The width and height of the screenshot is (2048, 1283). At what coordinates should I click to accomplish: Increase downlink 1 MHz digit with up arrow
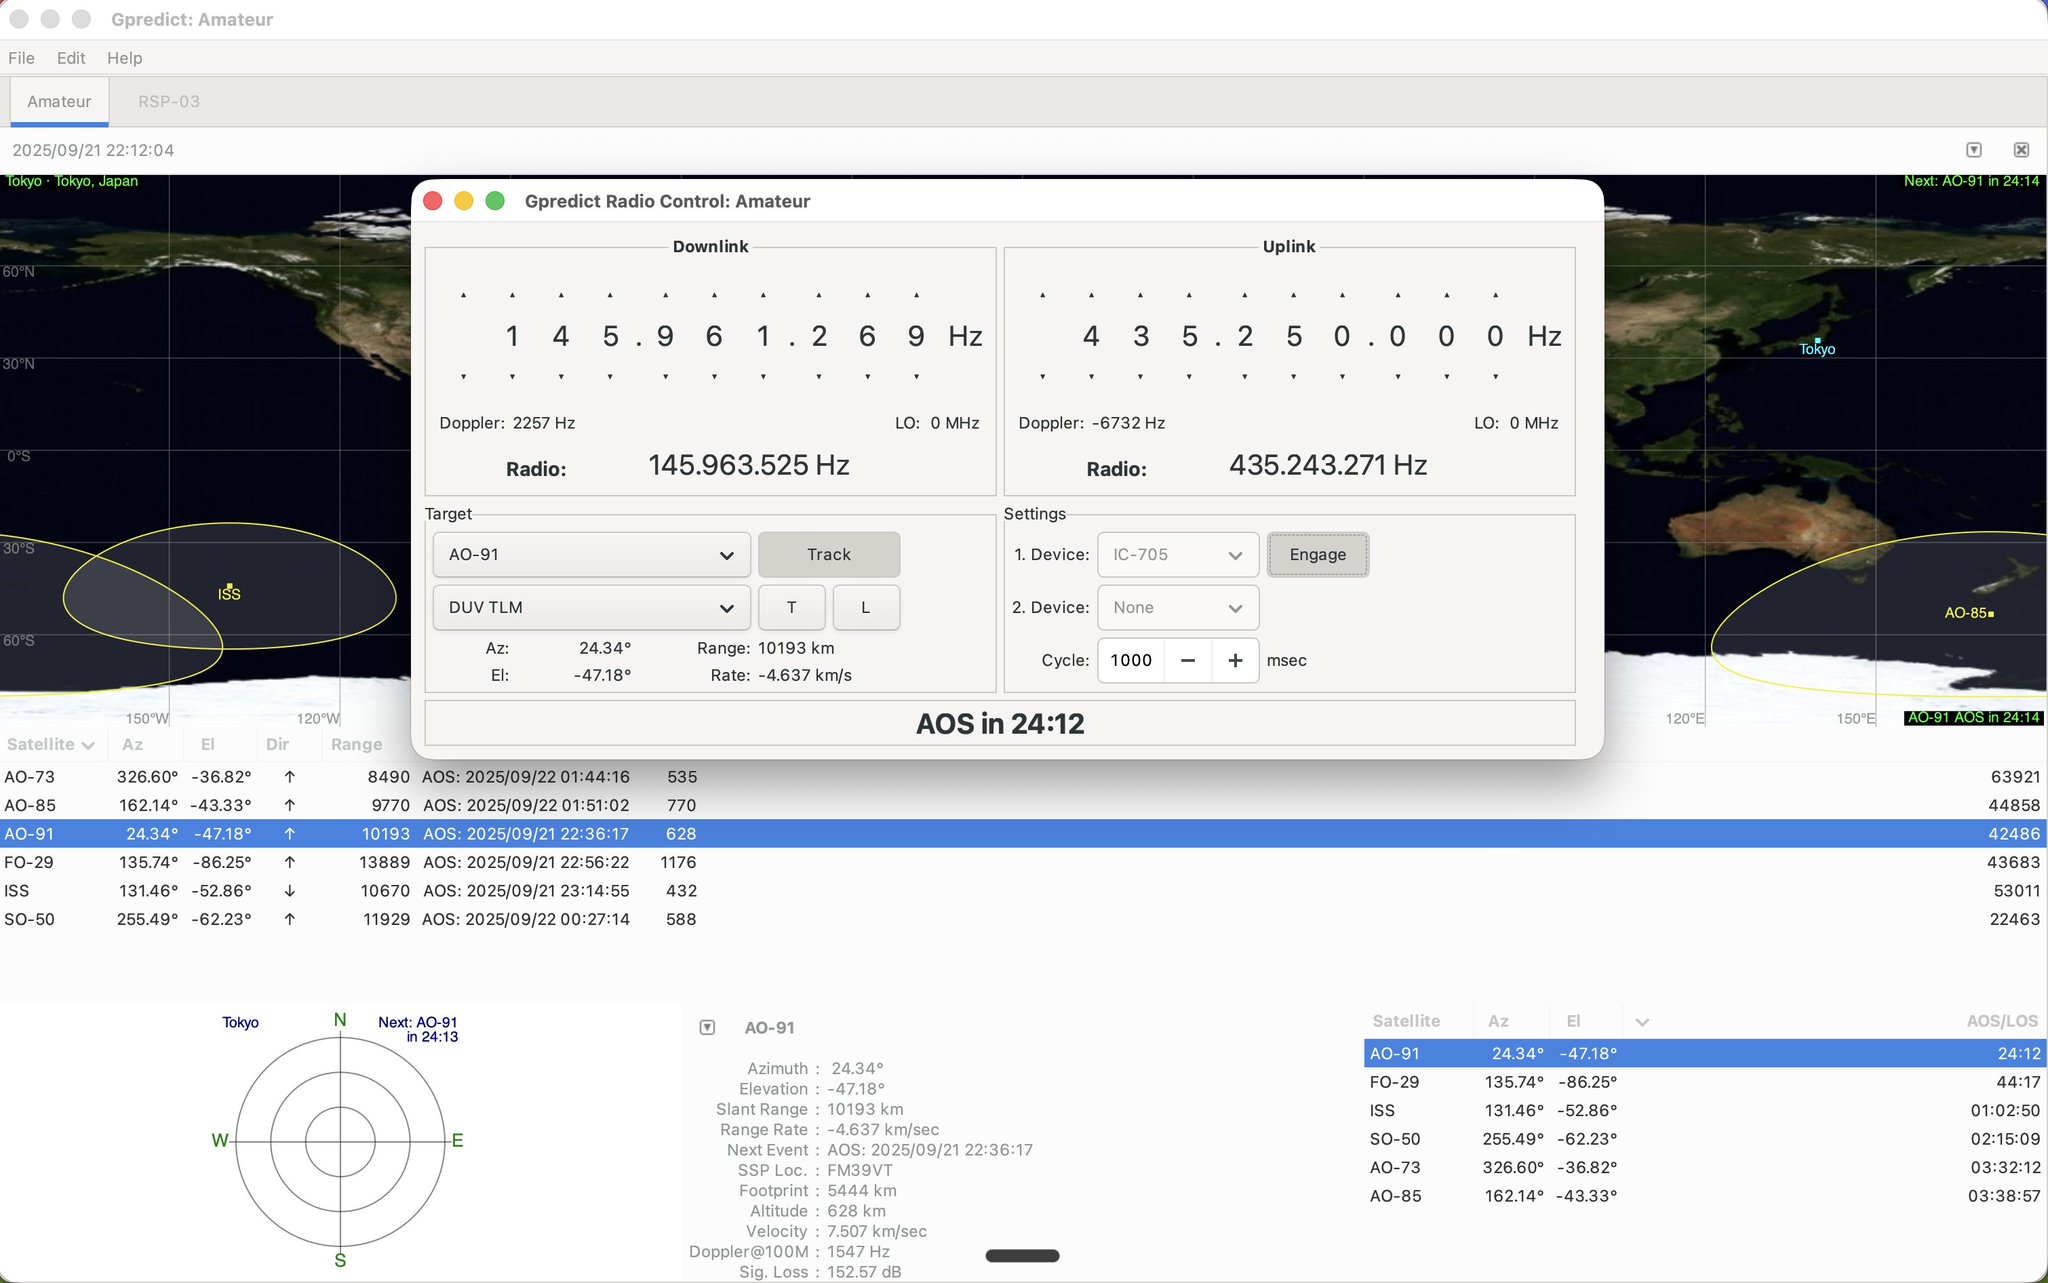point(610,296)
